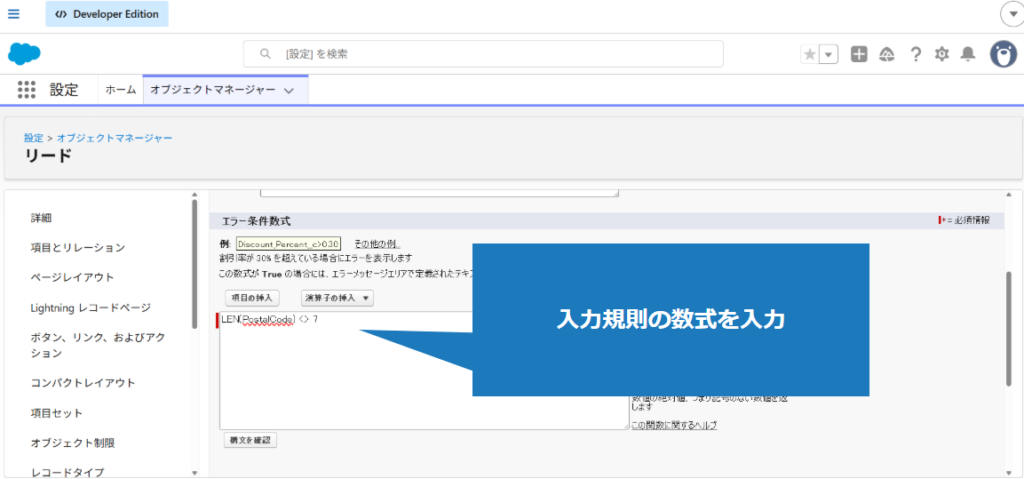Viewport: 1024px width, 479px height.
Task: Open the 演算子の挿入 dropdown
Action: click(337, 298)
